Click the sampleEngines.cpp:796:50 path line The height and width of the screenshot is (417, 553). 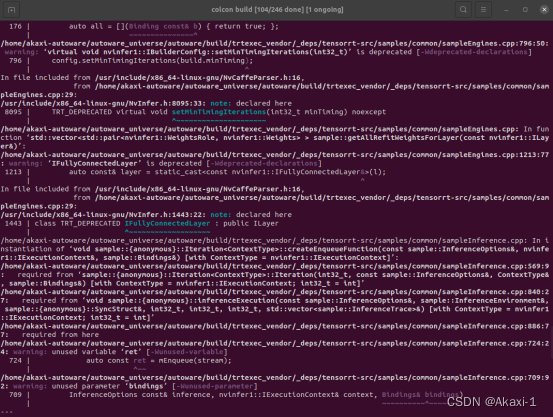pyautogui.click(x=275, y=43)
